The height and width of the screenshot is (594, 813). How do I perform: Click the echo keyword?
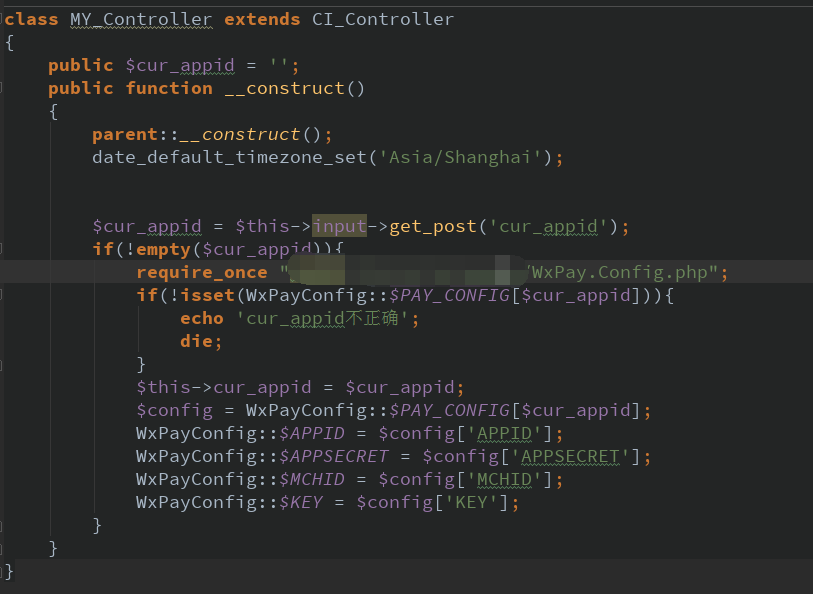coord(201,318)
